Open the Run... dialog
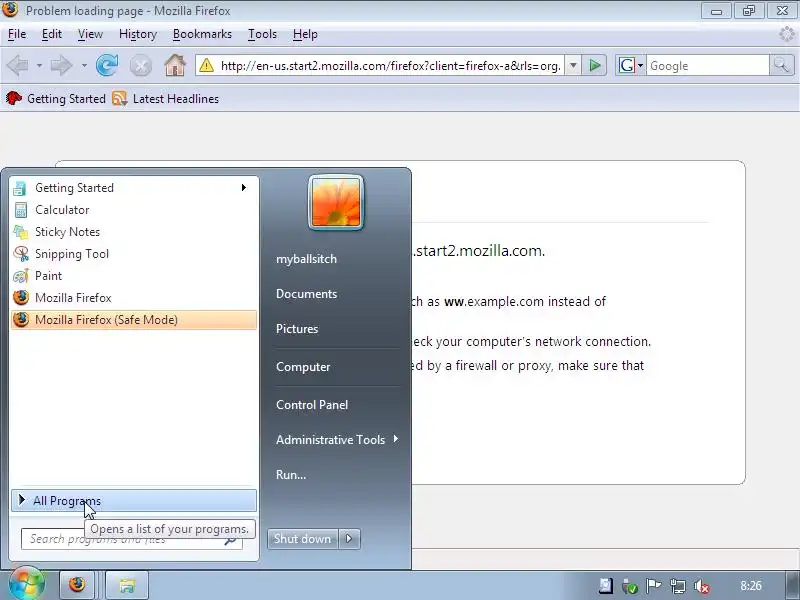This screenshot has width=800, height=600. (291, 474)
